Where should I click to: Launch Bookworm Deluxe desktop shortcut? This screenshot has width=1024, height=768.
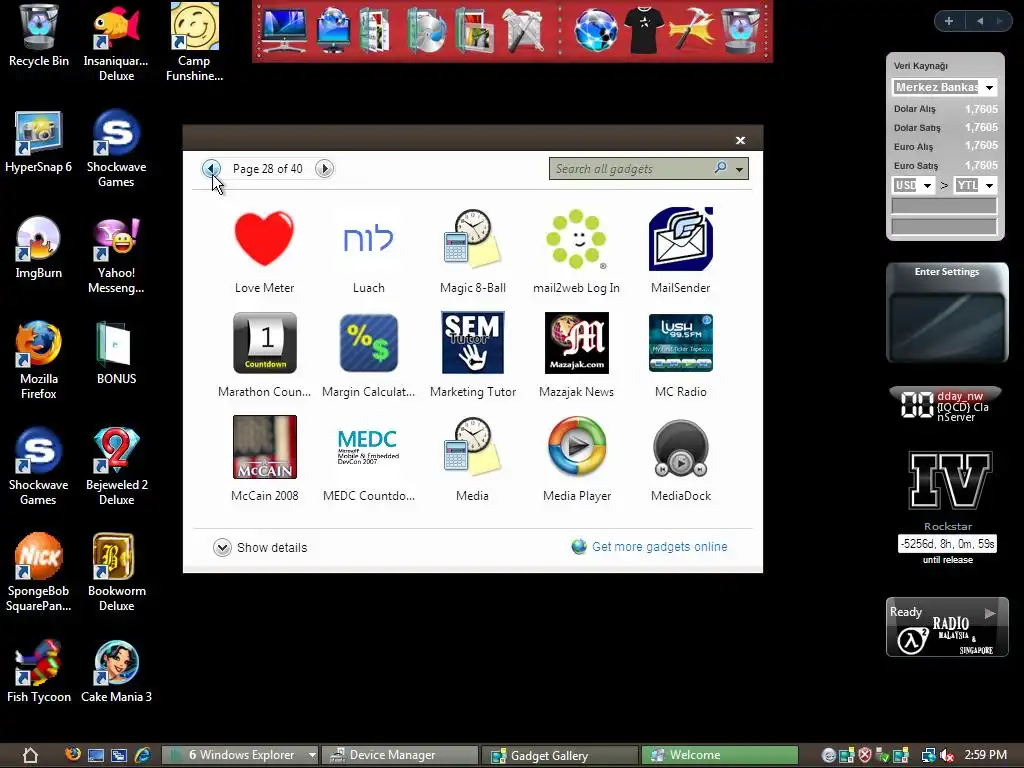coord(116,573)
